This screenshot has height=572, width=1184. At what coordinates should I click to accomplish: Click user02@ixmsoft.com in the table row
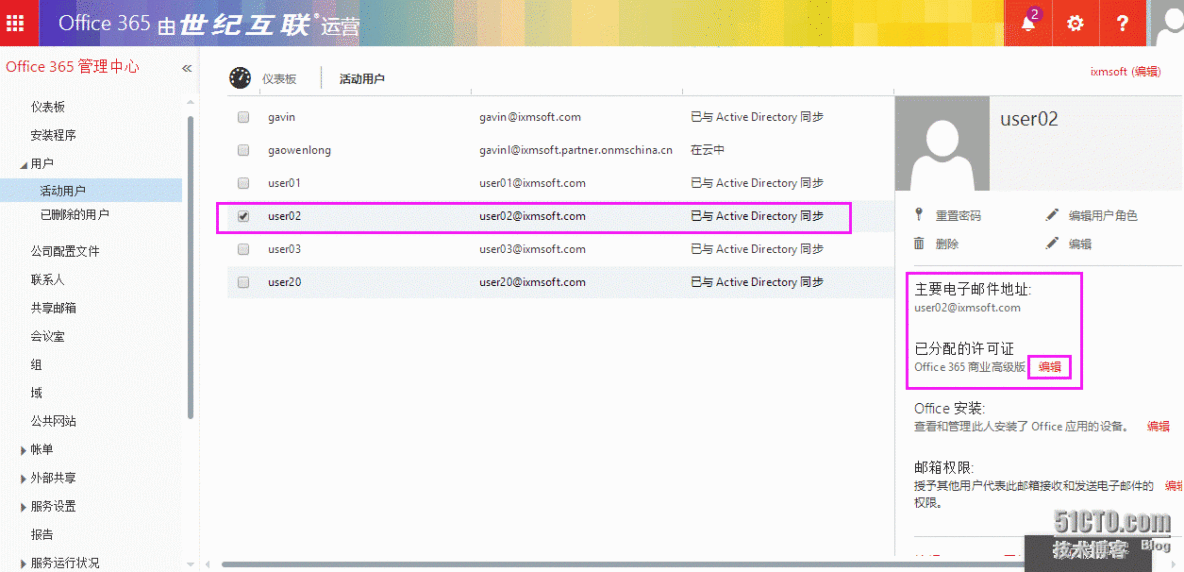tap(532, 216)
